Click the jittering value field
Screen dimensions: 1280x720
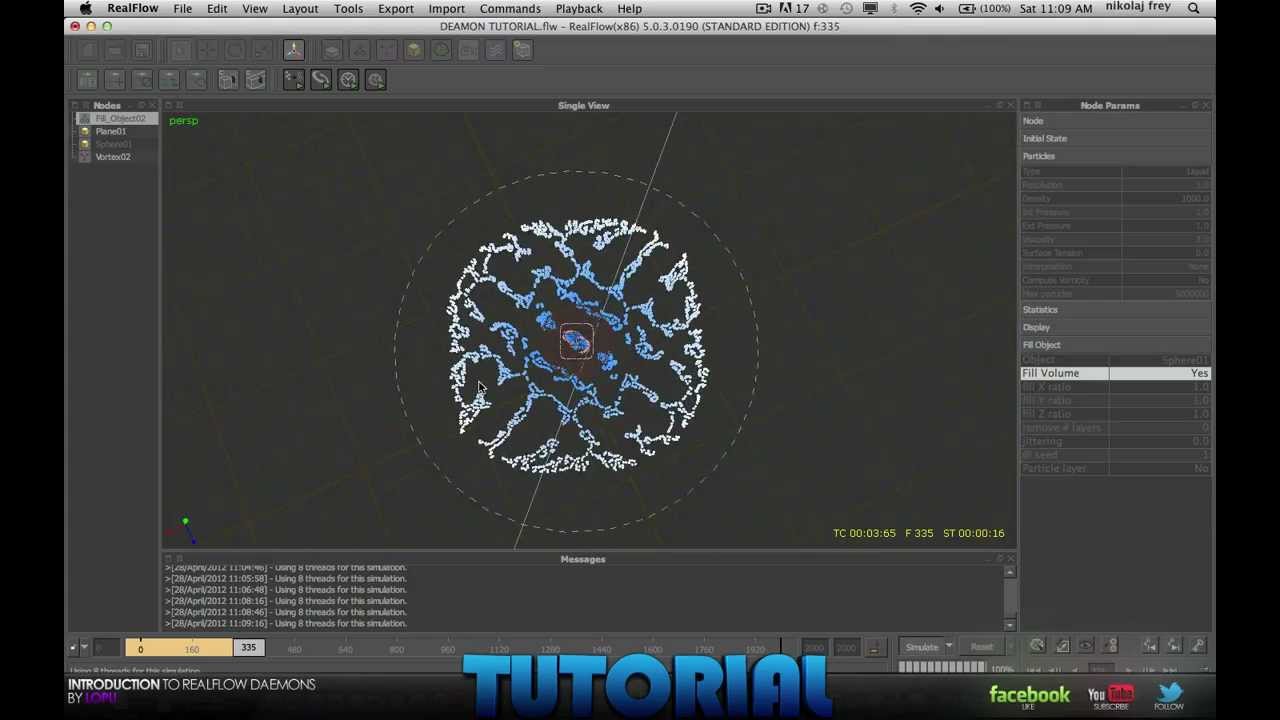coord(1166,441)
